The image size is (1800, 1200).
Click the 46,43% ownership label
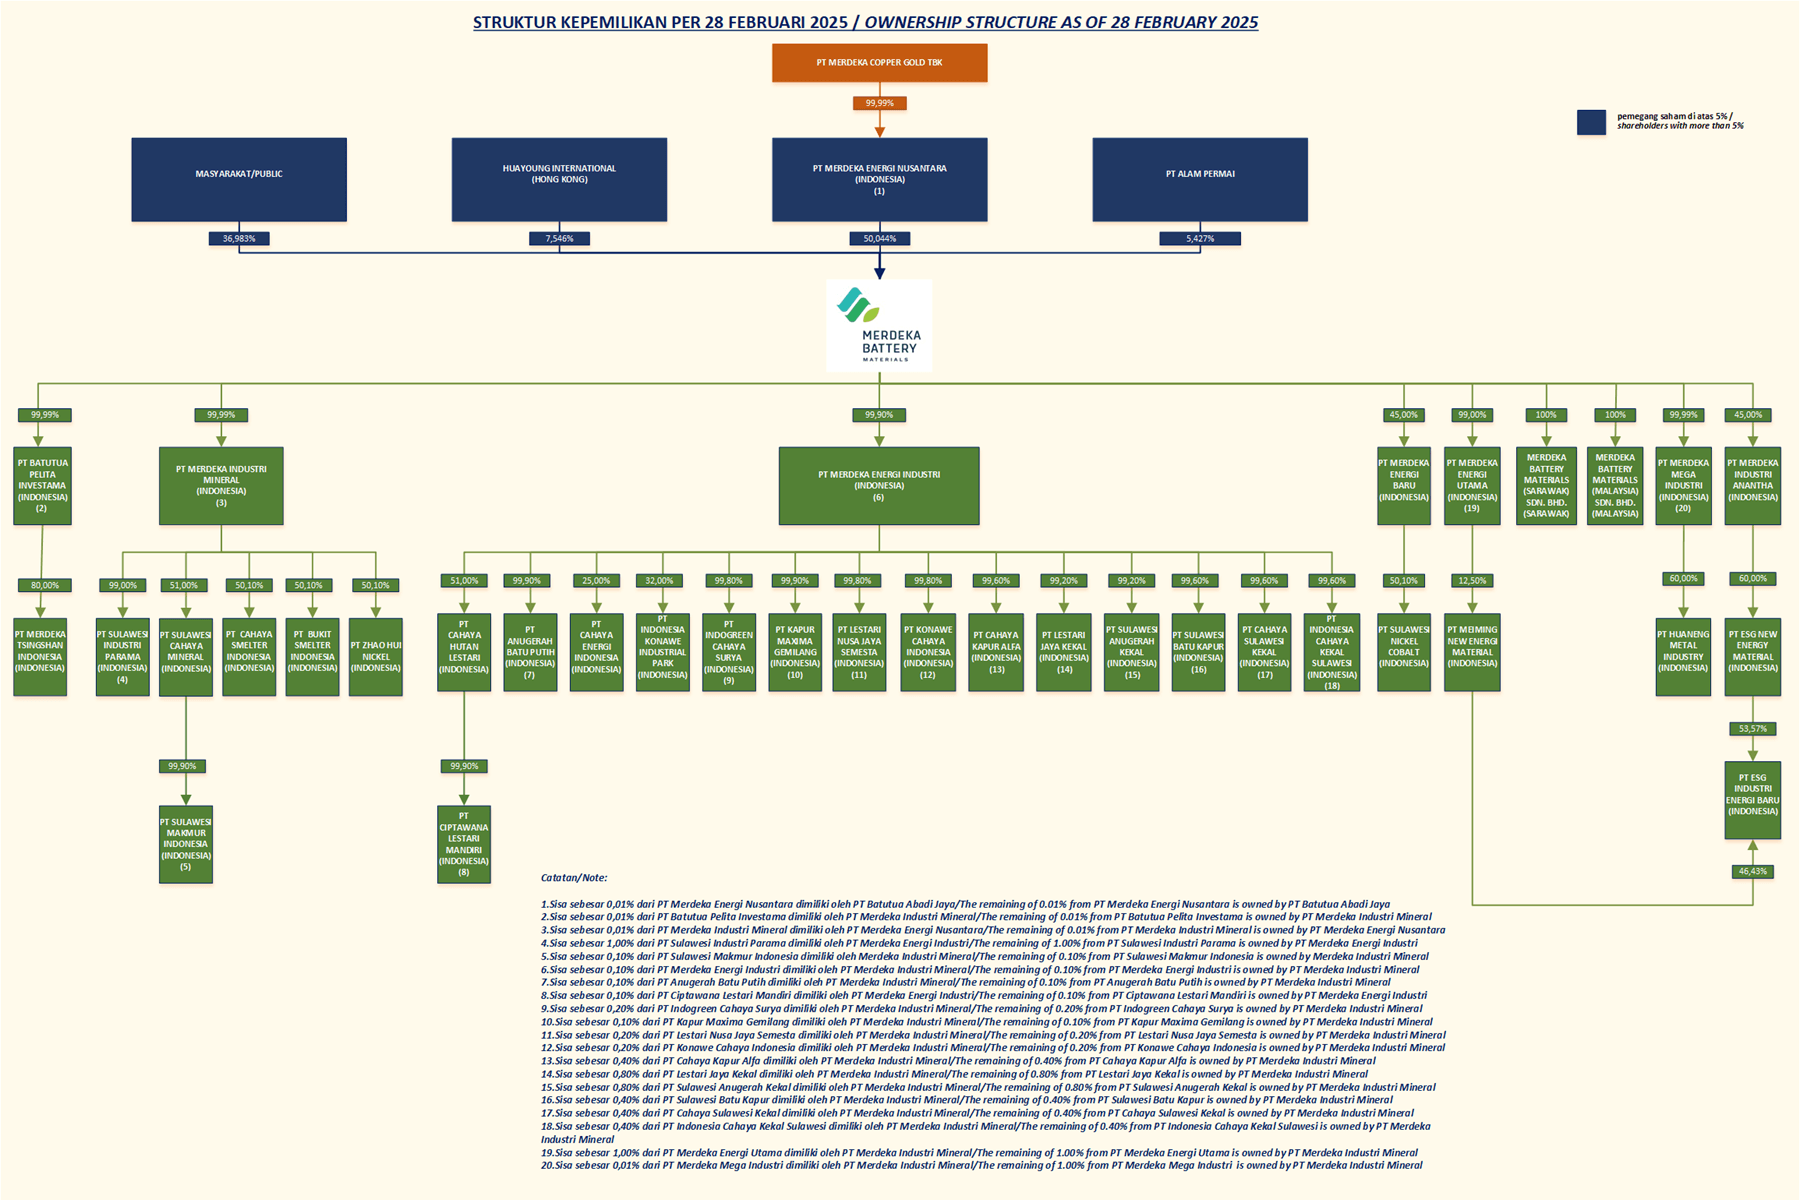[1752, 872]
